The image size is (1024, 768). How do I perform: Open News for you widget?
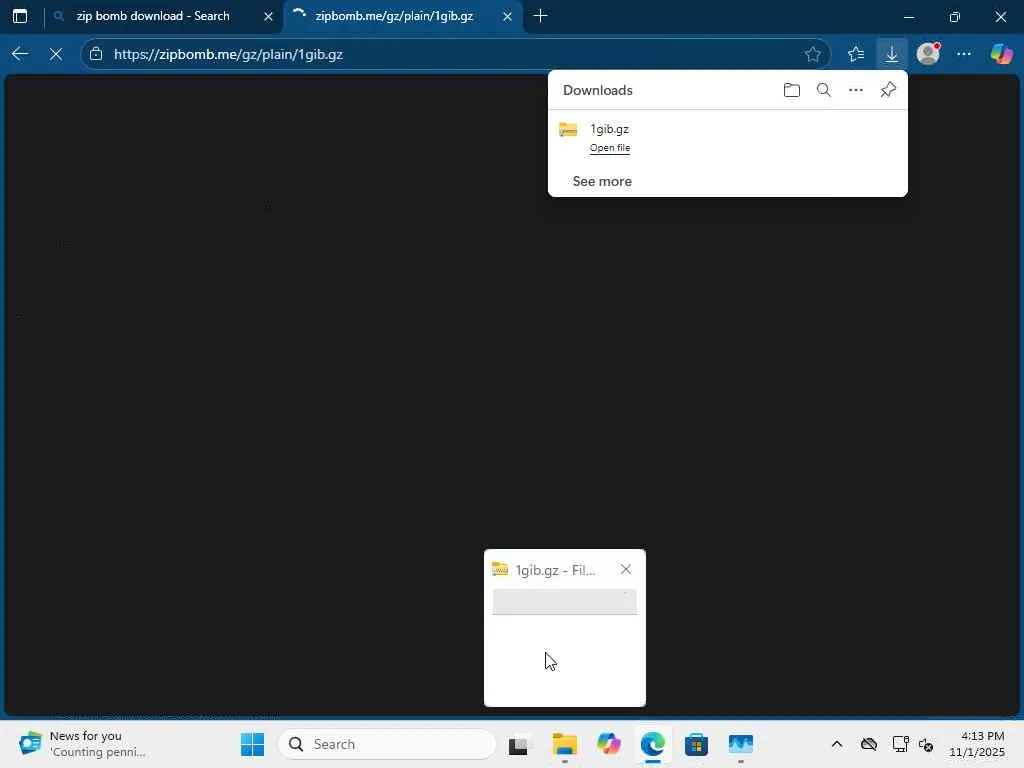point(84,744)
